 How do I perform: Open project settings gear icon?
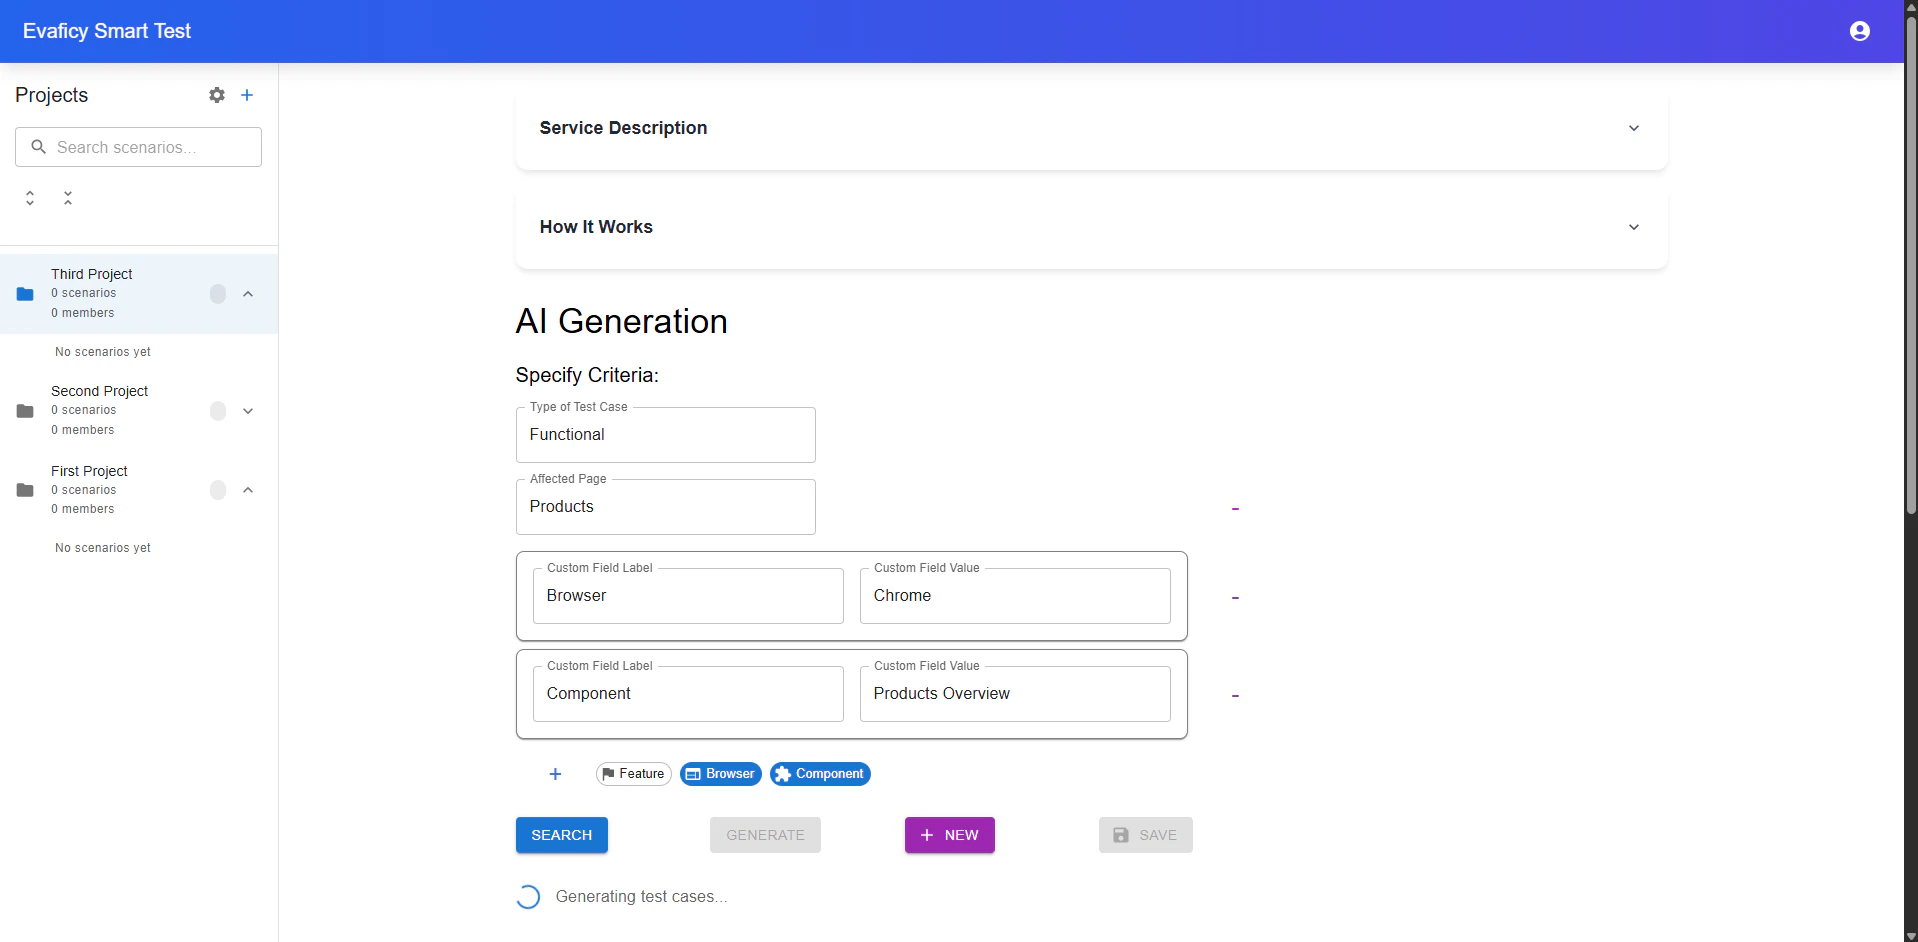tap(217, 95)
